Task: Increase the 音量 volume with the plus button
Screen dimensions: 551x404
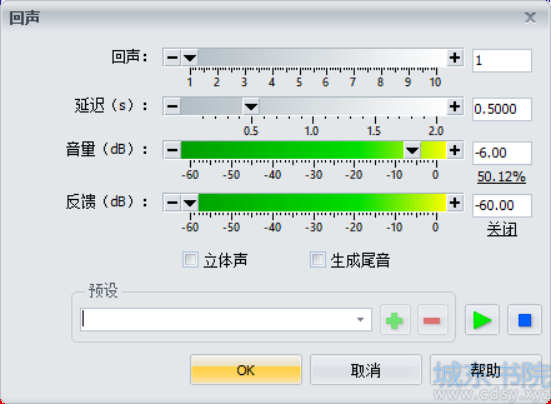Action: pos(455,150)
